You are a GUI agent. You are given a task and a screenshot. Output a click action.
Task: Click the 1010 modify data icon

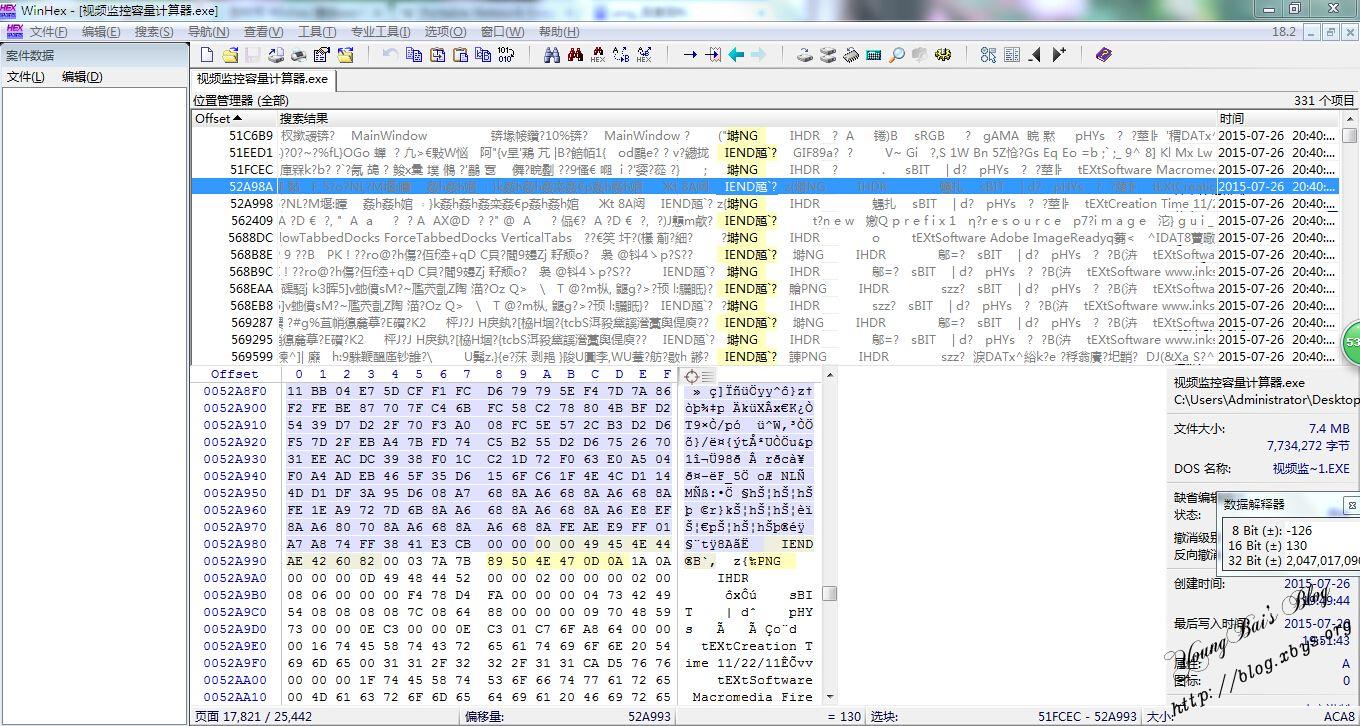[506, 55]
